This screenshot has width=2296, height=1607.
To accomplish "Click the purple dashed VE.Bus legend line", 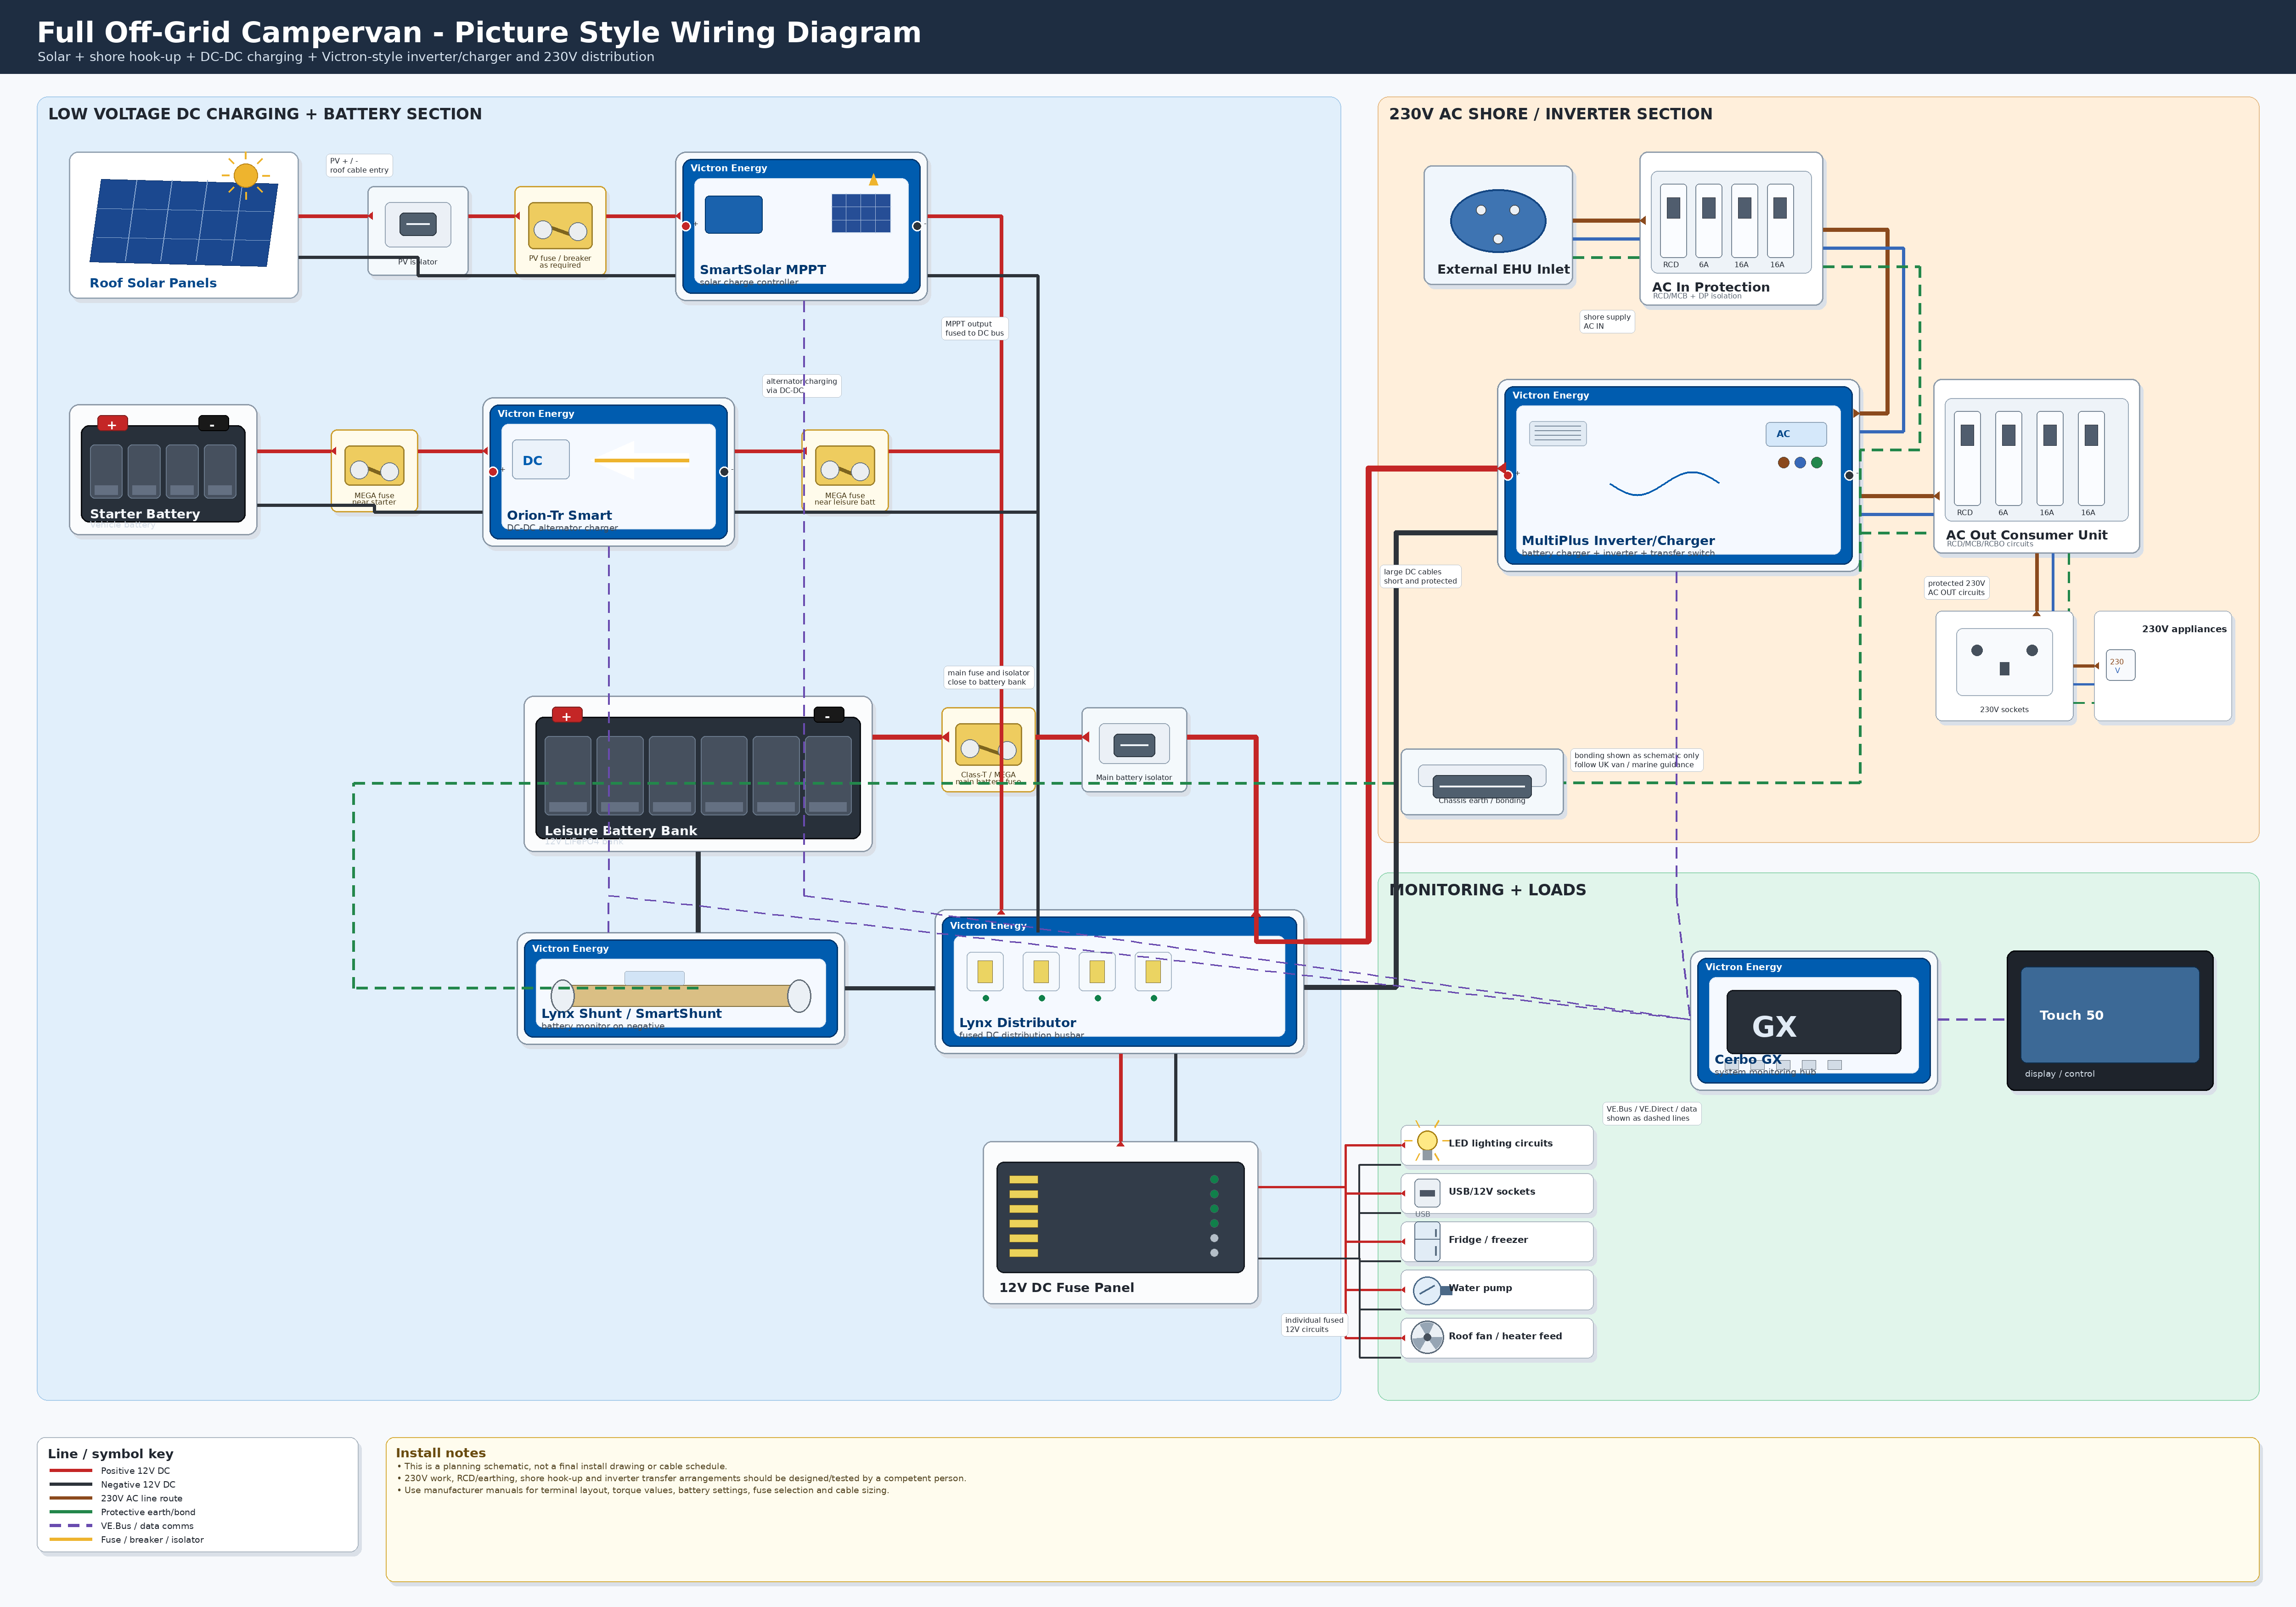I will tap(71, 1526).
